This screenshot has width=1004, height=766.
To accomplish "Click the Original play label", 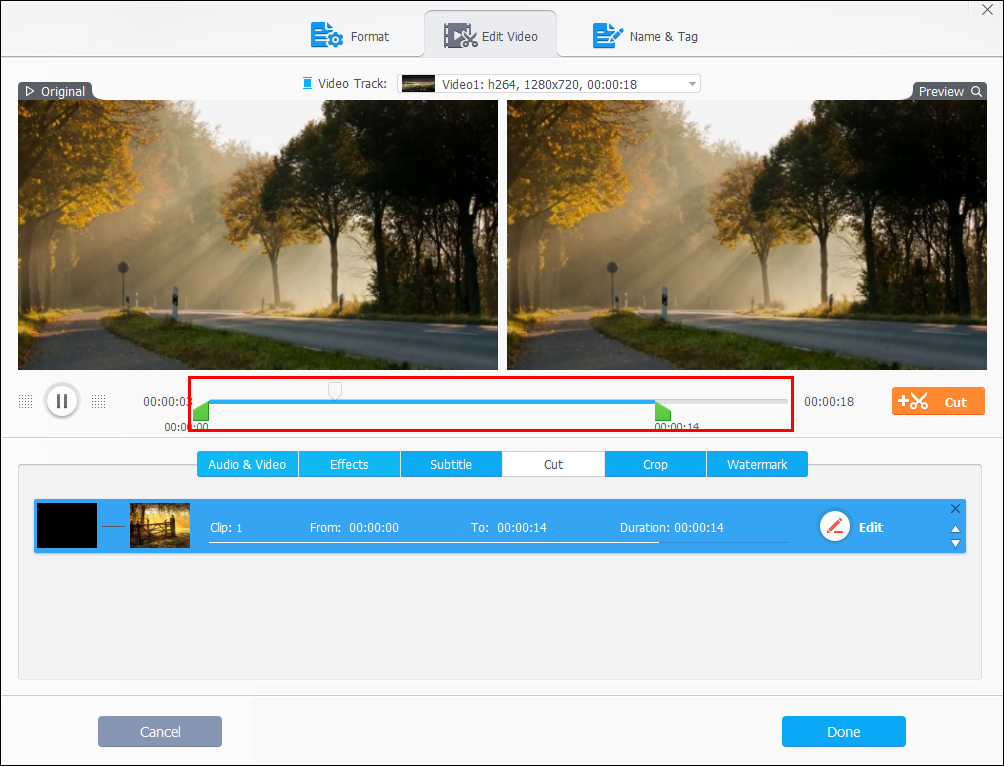I will pos(55,92).
